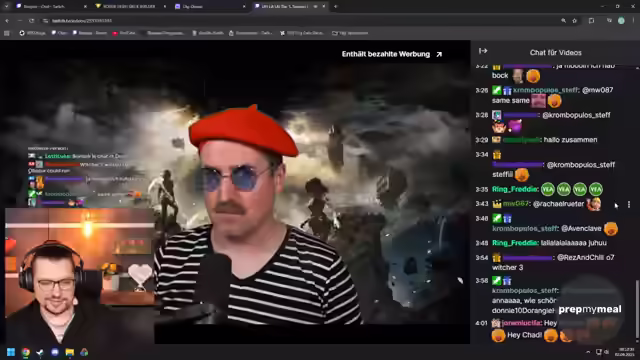This screenshot has width=640, height=360.
Task: Open the browser extensions icon
Action: pyautogui.click(x=591, y=20)
